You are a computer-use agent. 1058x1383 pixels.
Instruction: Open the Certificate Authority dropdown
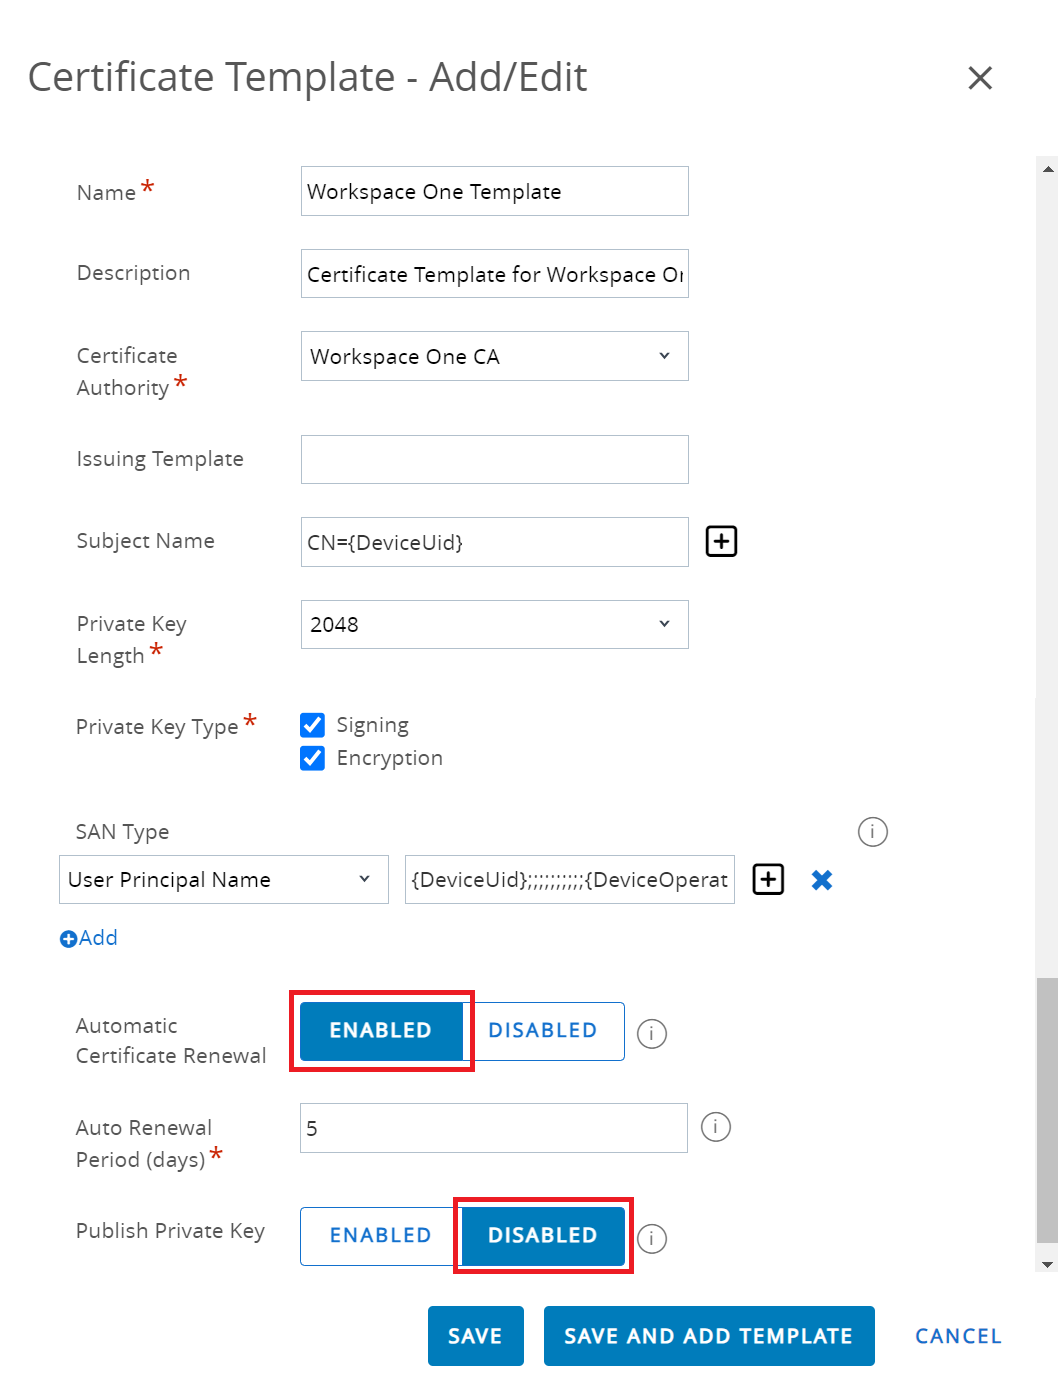(494, 356)
